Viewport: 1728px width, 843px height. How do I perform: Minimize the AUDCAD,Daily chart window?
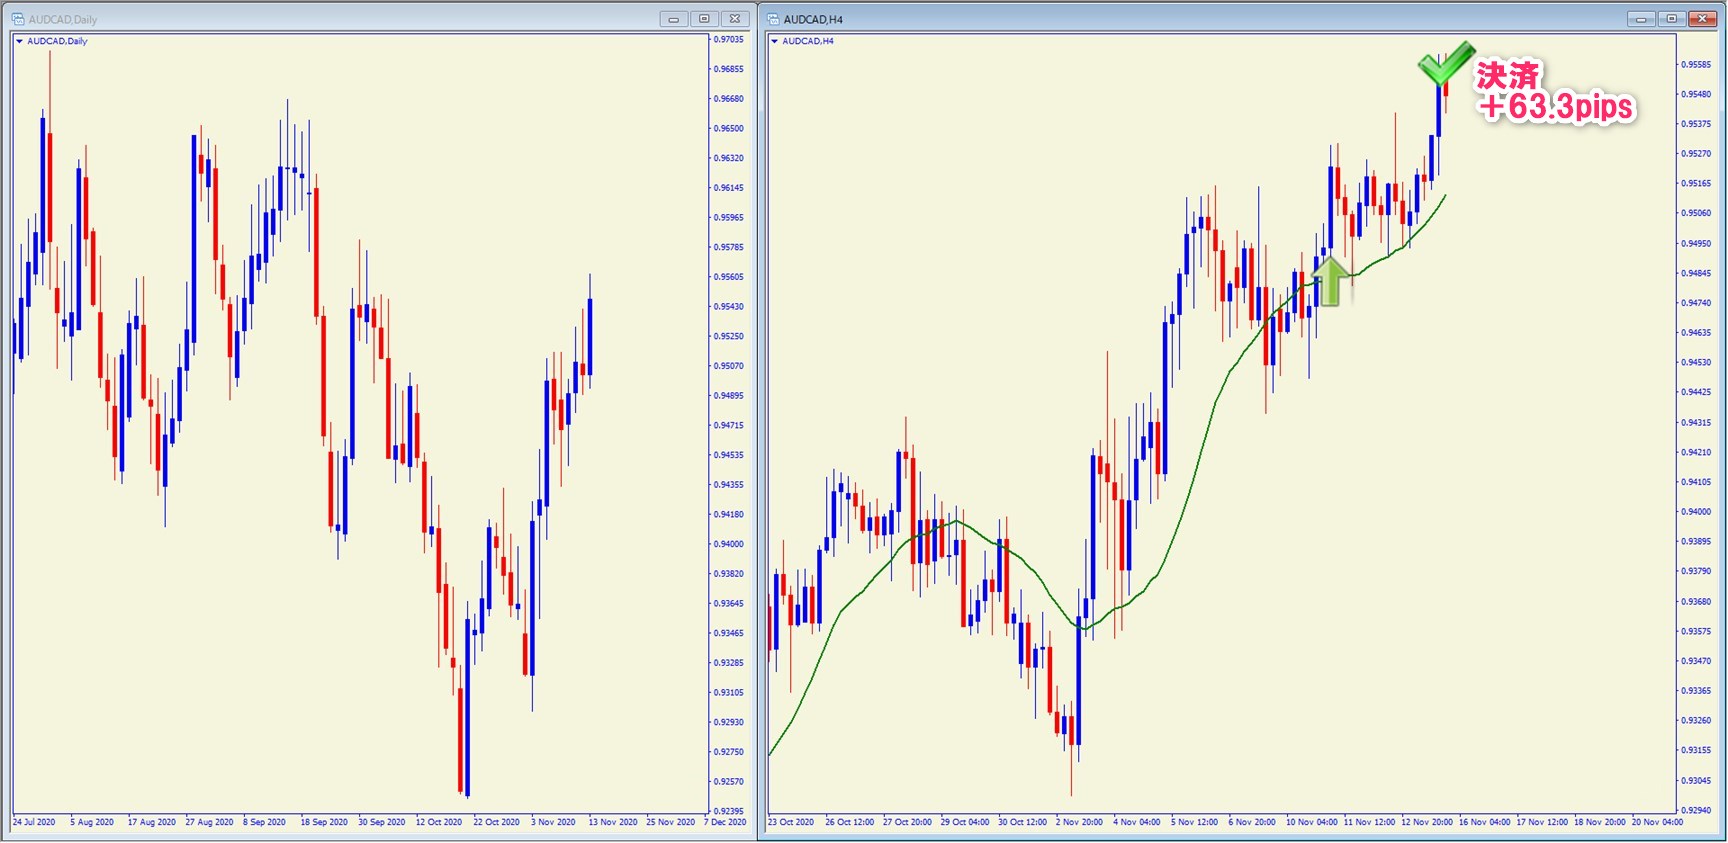click(x=674, y=19)
